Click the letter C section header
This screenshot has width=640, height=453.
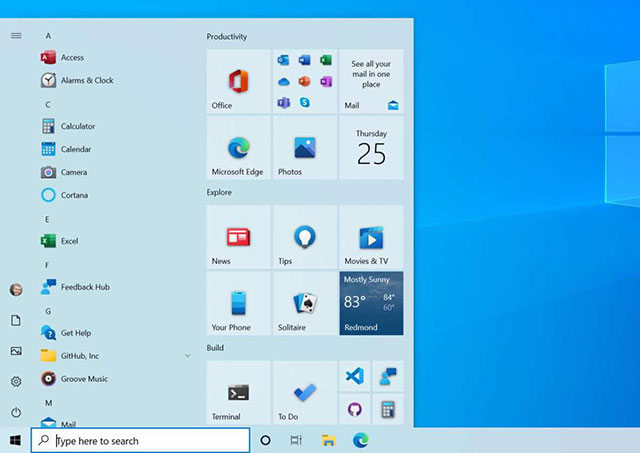tap(48, 104)
